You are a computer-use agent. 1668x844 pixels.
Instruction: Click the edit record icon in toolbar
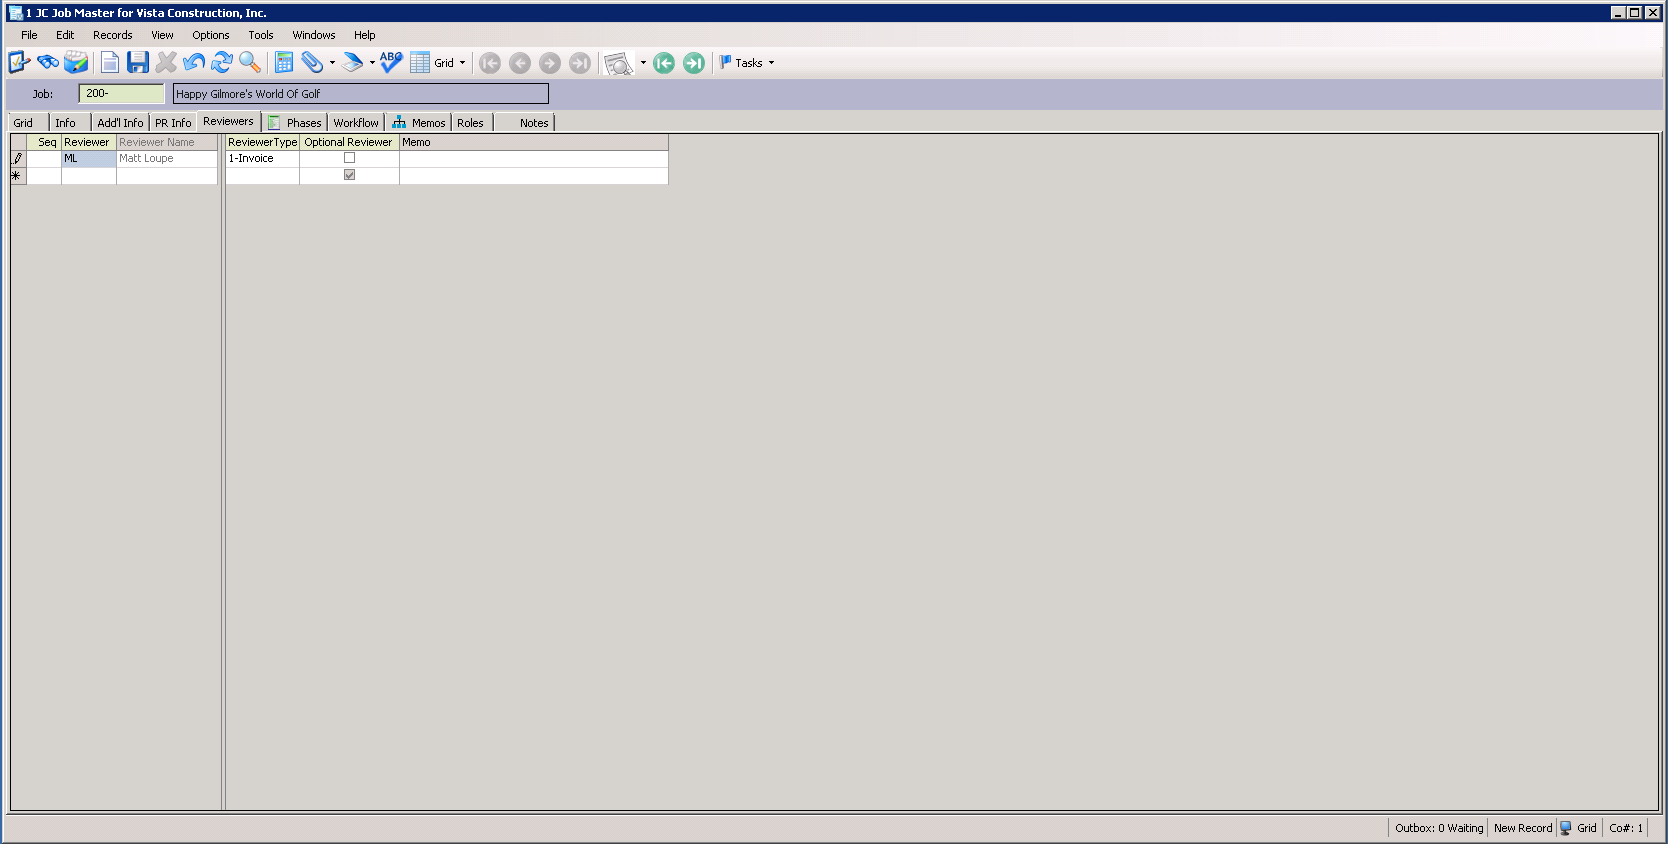click(x=19, y=63)
